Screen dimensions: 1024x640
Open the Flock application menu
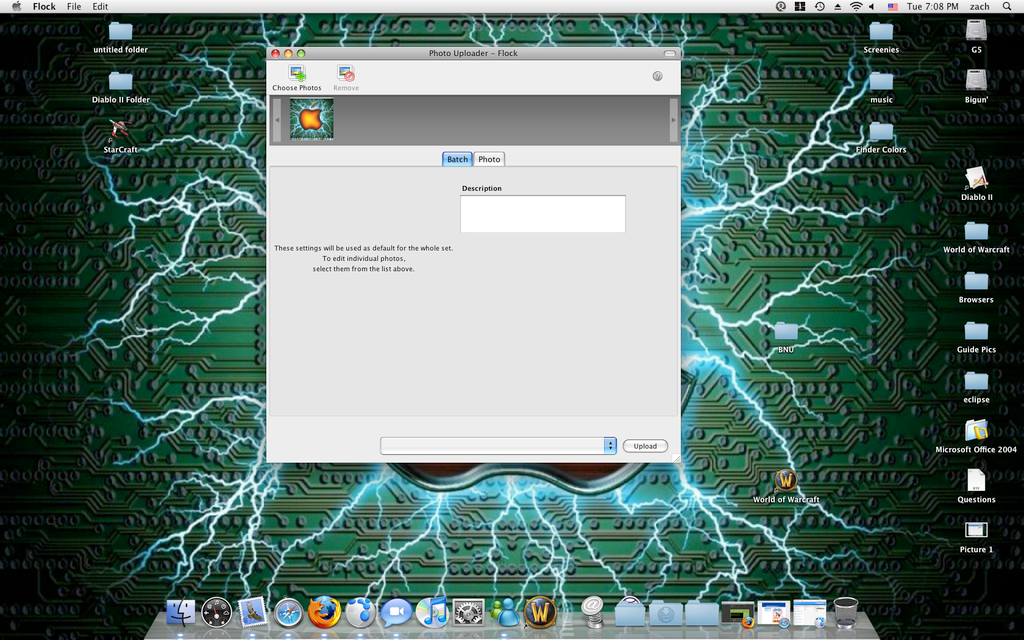point(44,7)
